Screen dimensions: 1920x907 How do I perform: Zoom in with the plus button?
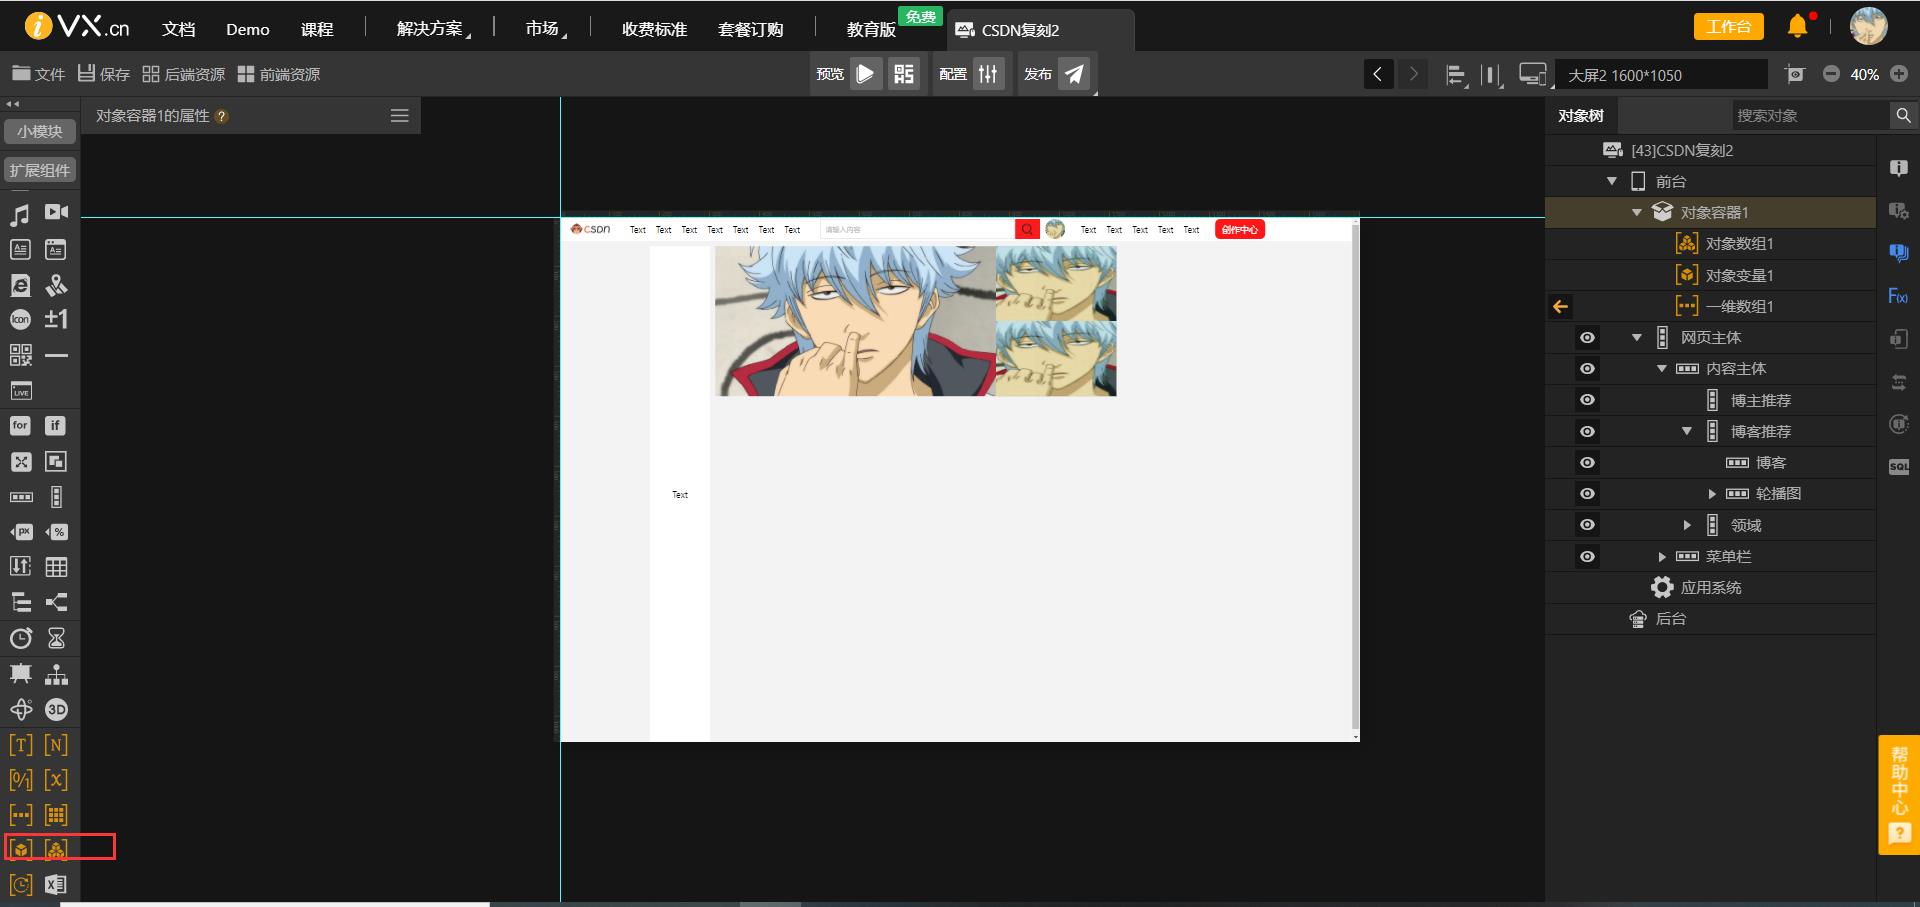[1899, 74]
